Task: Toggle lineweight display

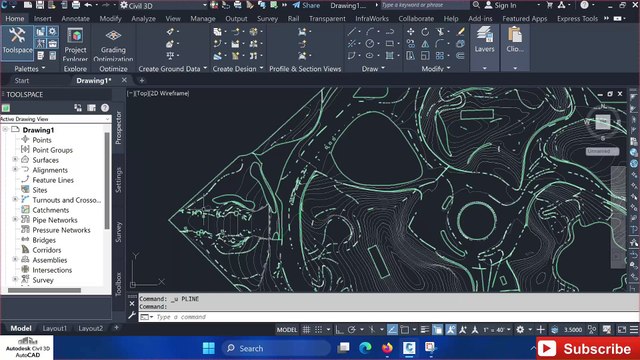Action: click(x=425, y=329)
